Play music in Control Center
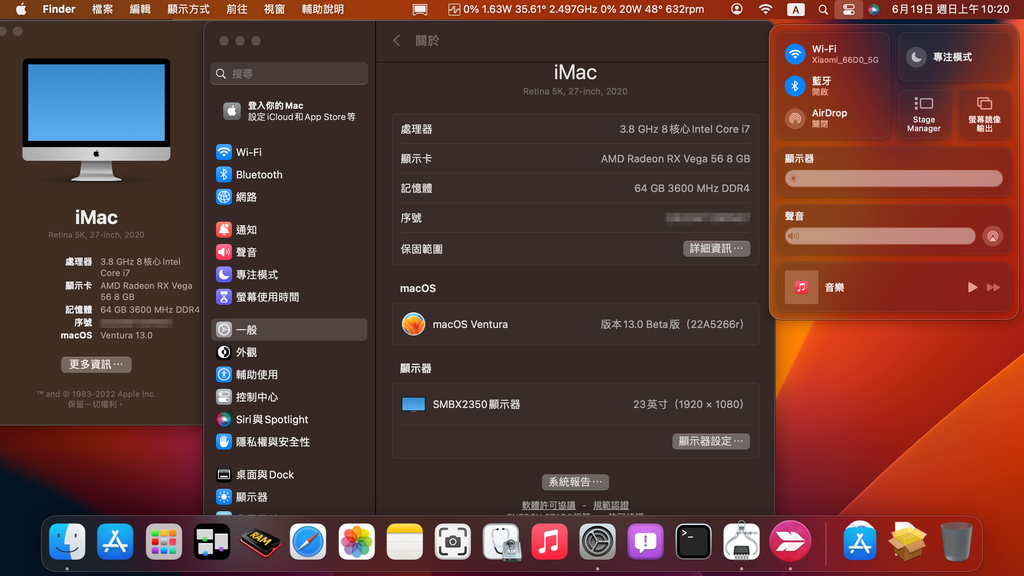 (x=972, y=287)
